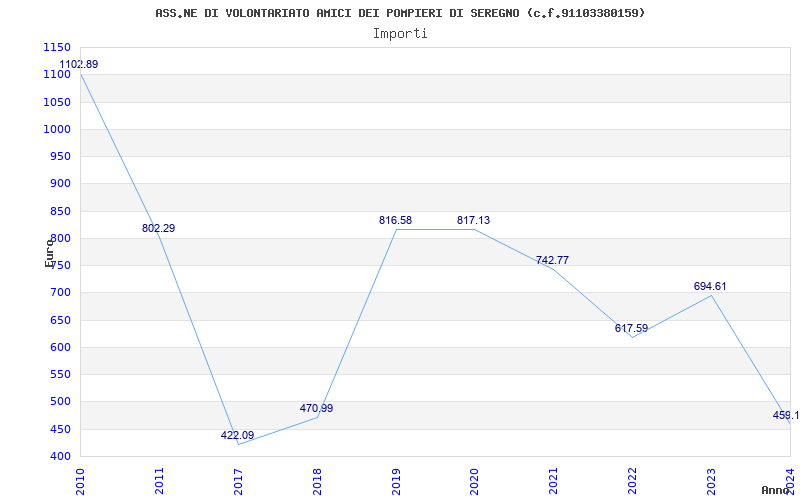Click the x-axis year label 2018

point(317,481)
